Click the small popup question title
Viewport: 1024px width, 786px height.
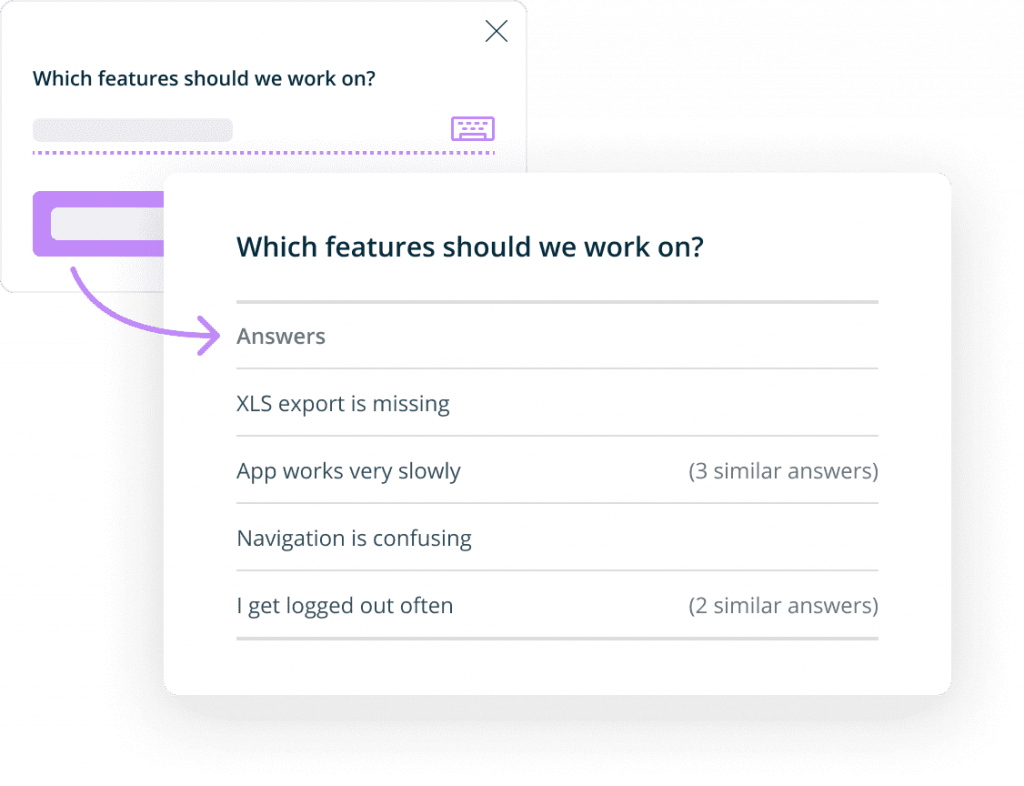(x=204, y=78)
